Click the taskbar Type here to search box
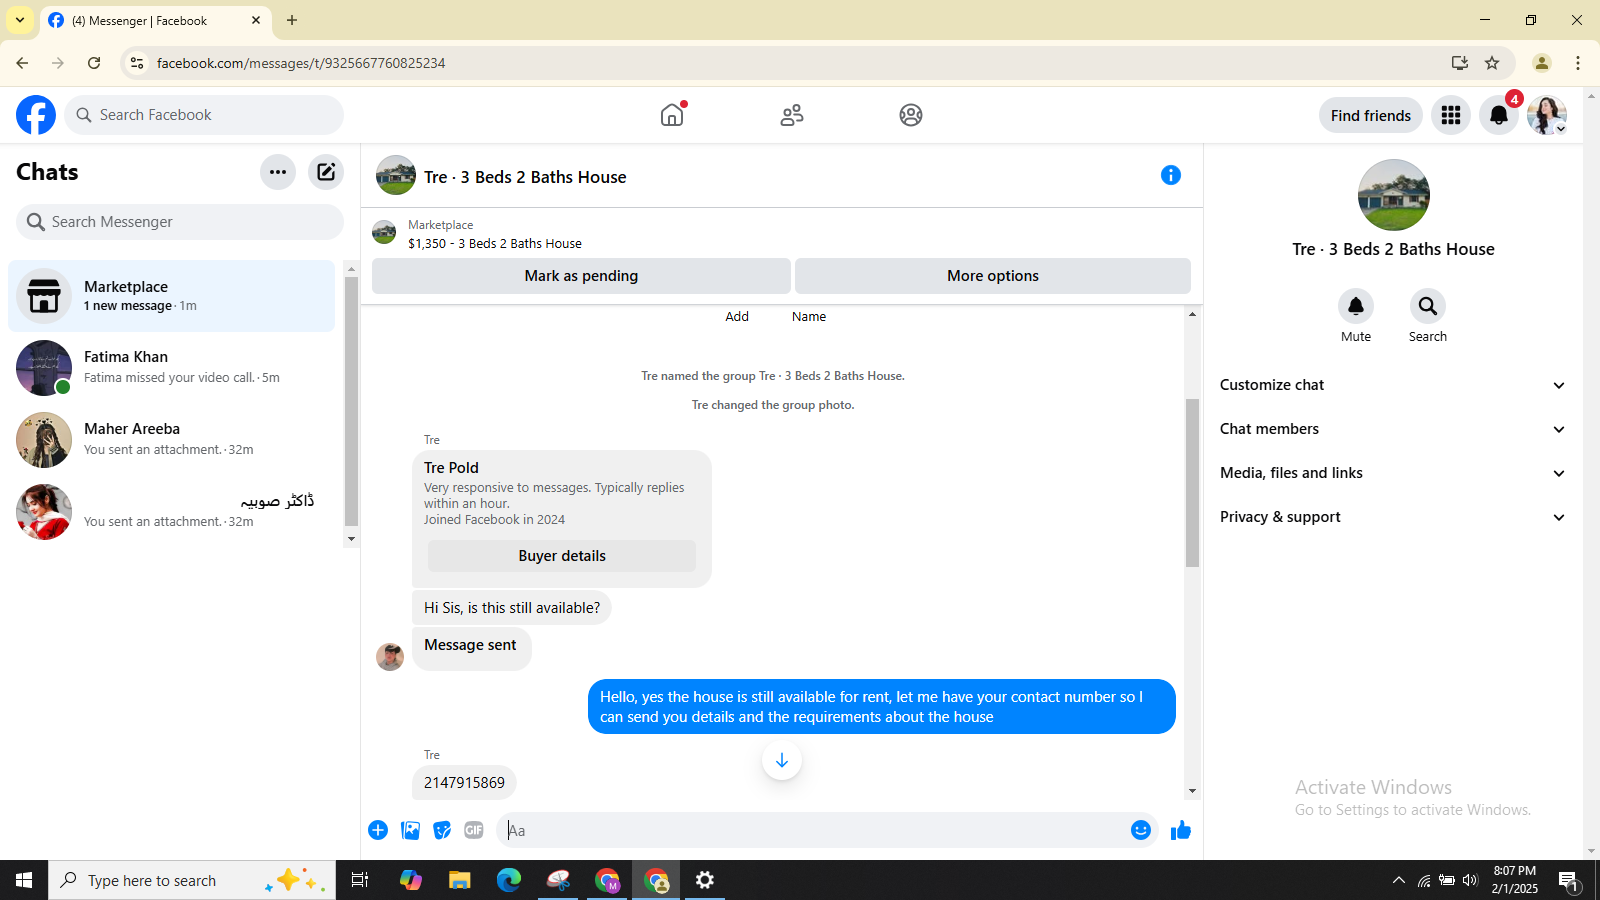Viewport: 1600px width, 900px height. pos(192,880)
